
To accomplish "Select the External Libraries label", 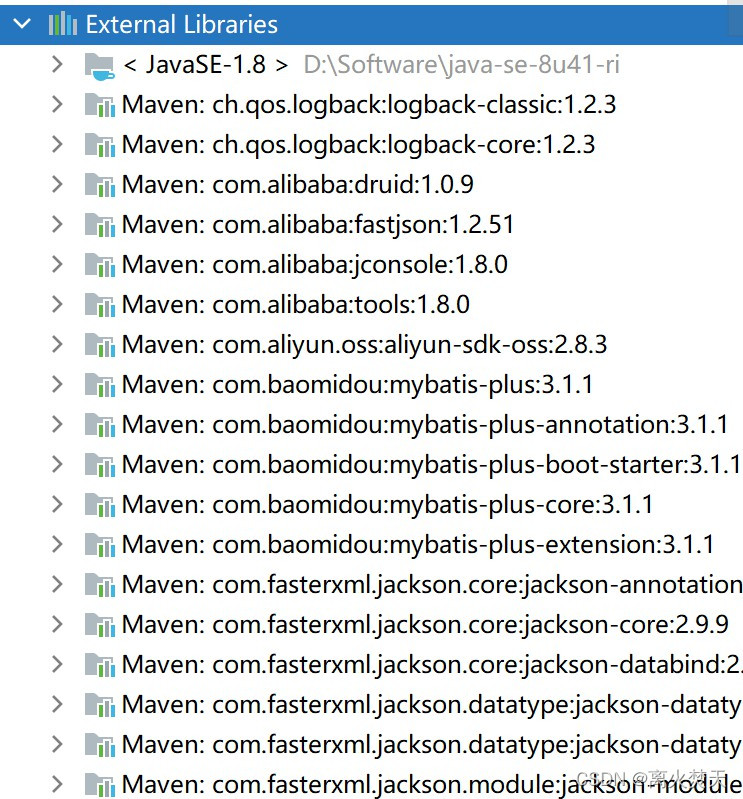I will [181, 24].
